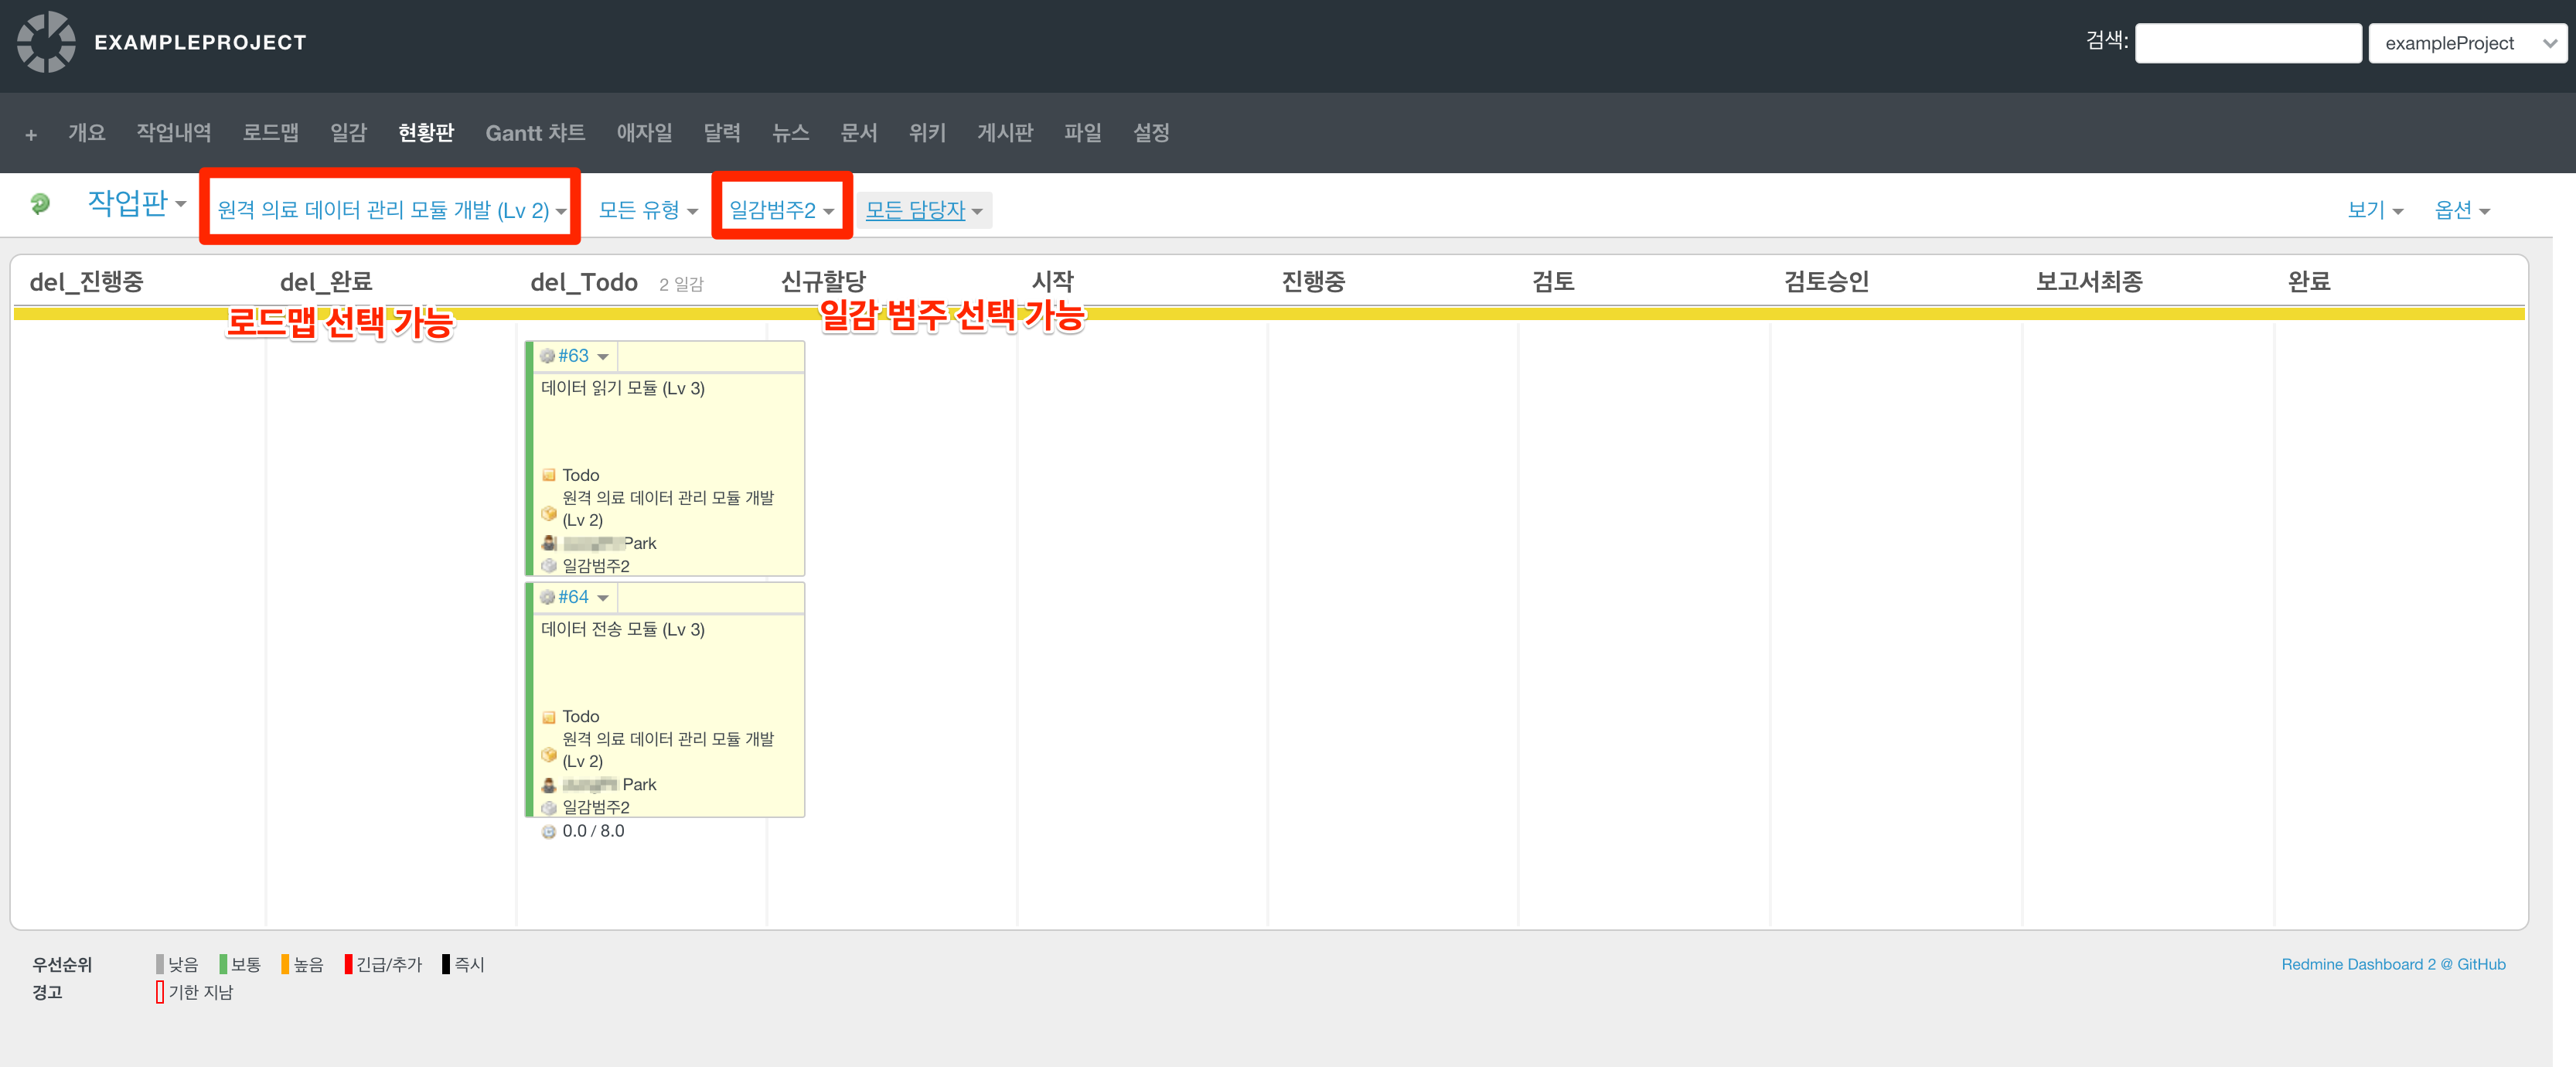This screenshot has width=2576, height=1067.
Task: Click the Todo status icon in card #64
Action: tap(549, 717)
